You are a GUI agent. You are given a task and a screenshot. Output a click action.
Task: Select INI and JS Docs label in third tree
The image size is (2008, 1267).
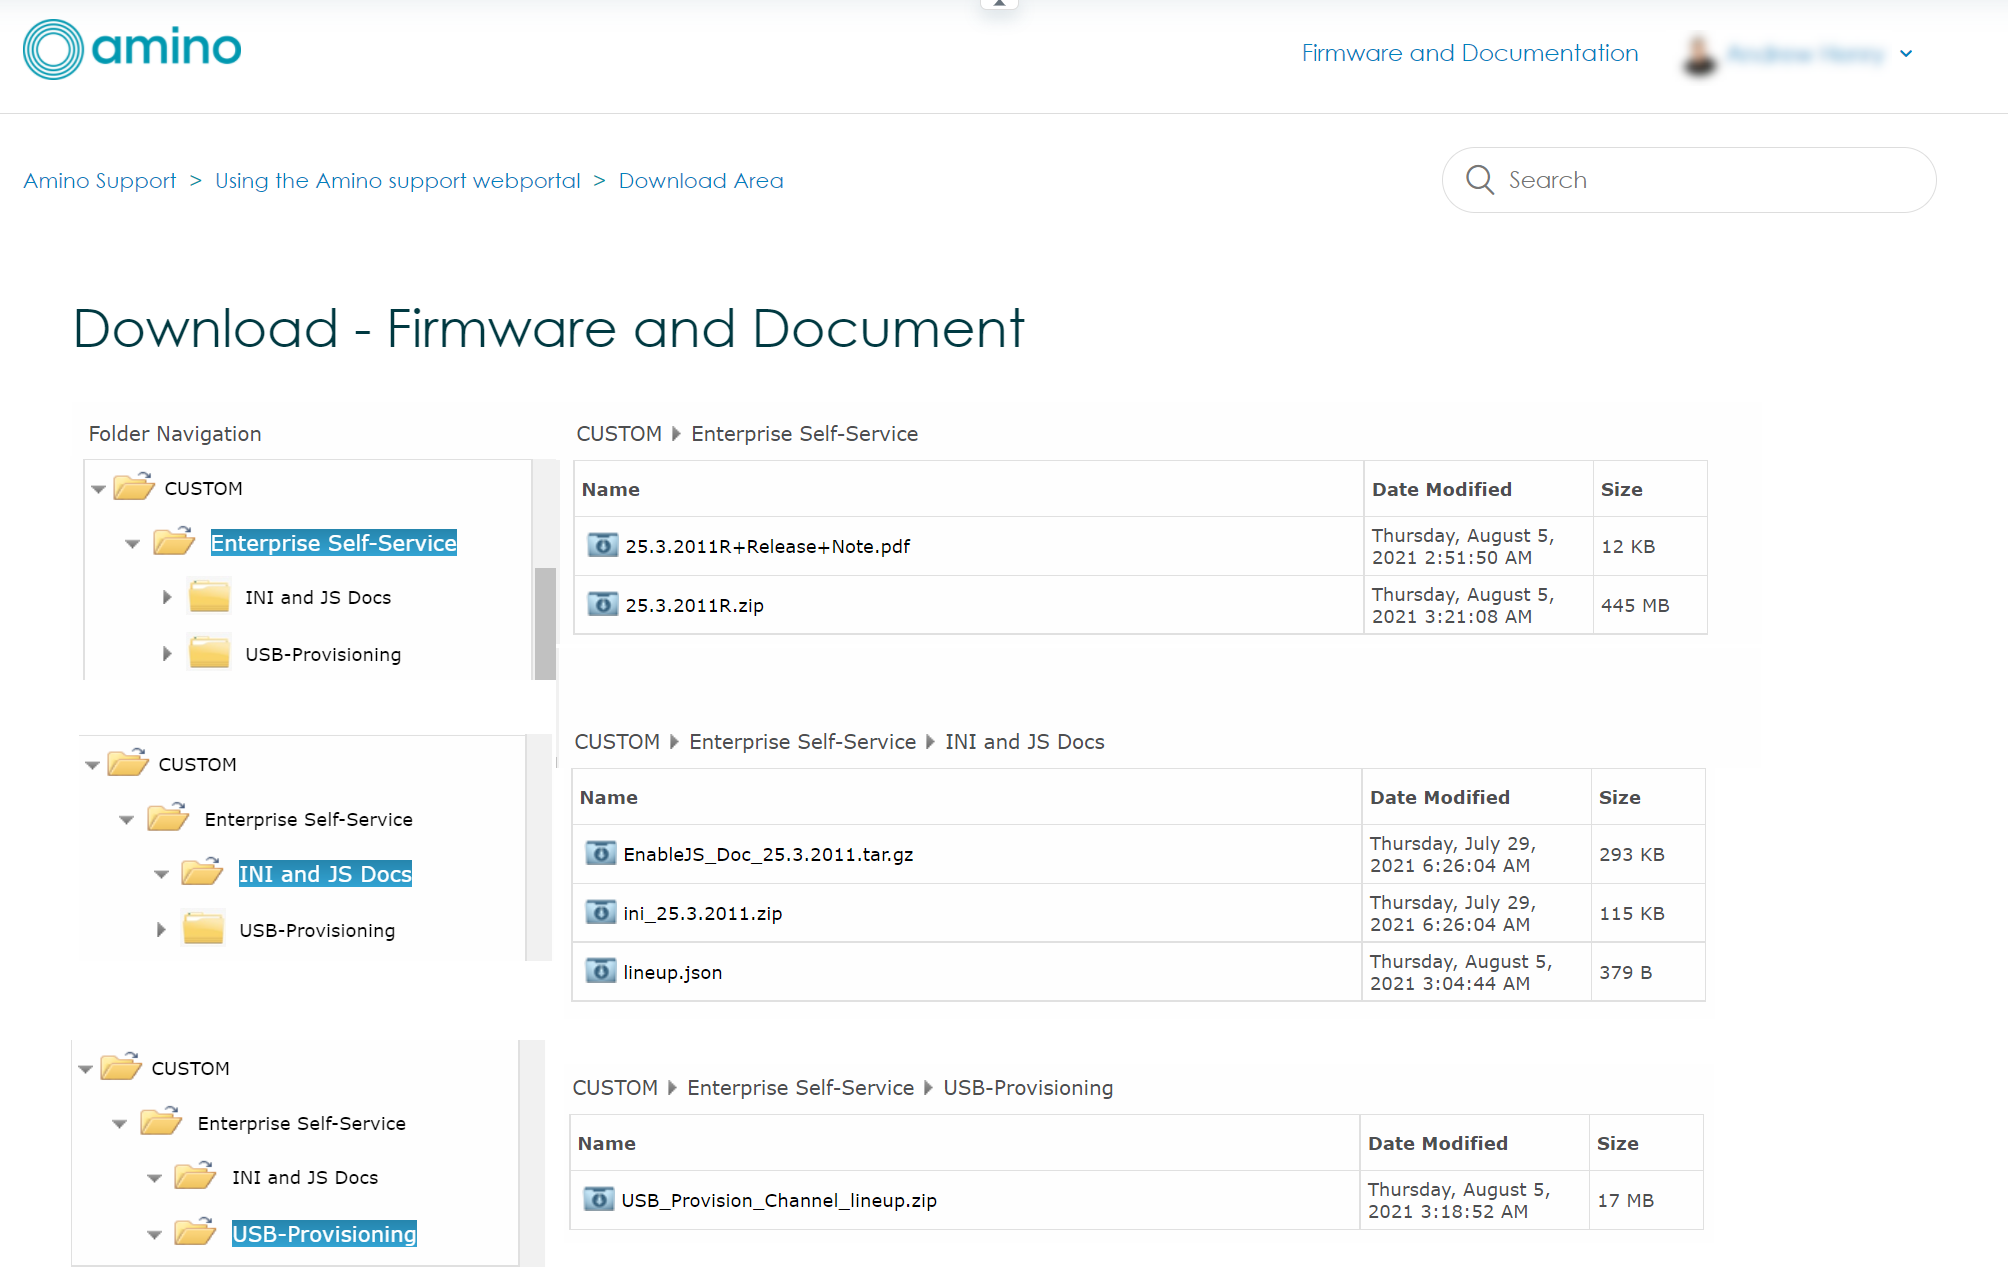coord(305,1178)
